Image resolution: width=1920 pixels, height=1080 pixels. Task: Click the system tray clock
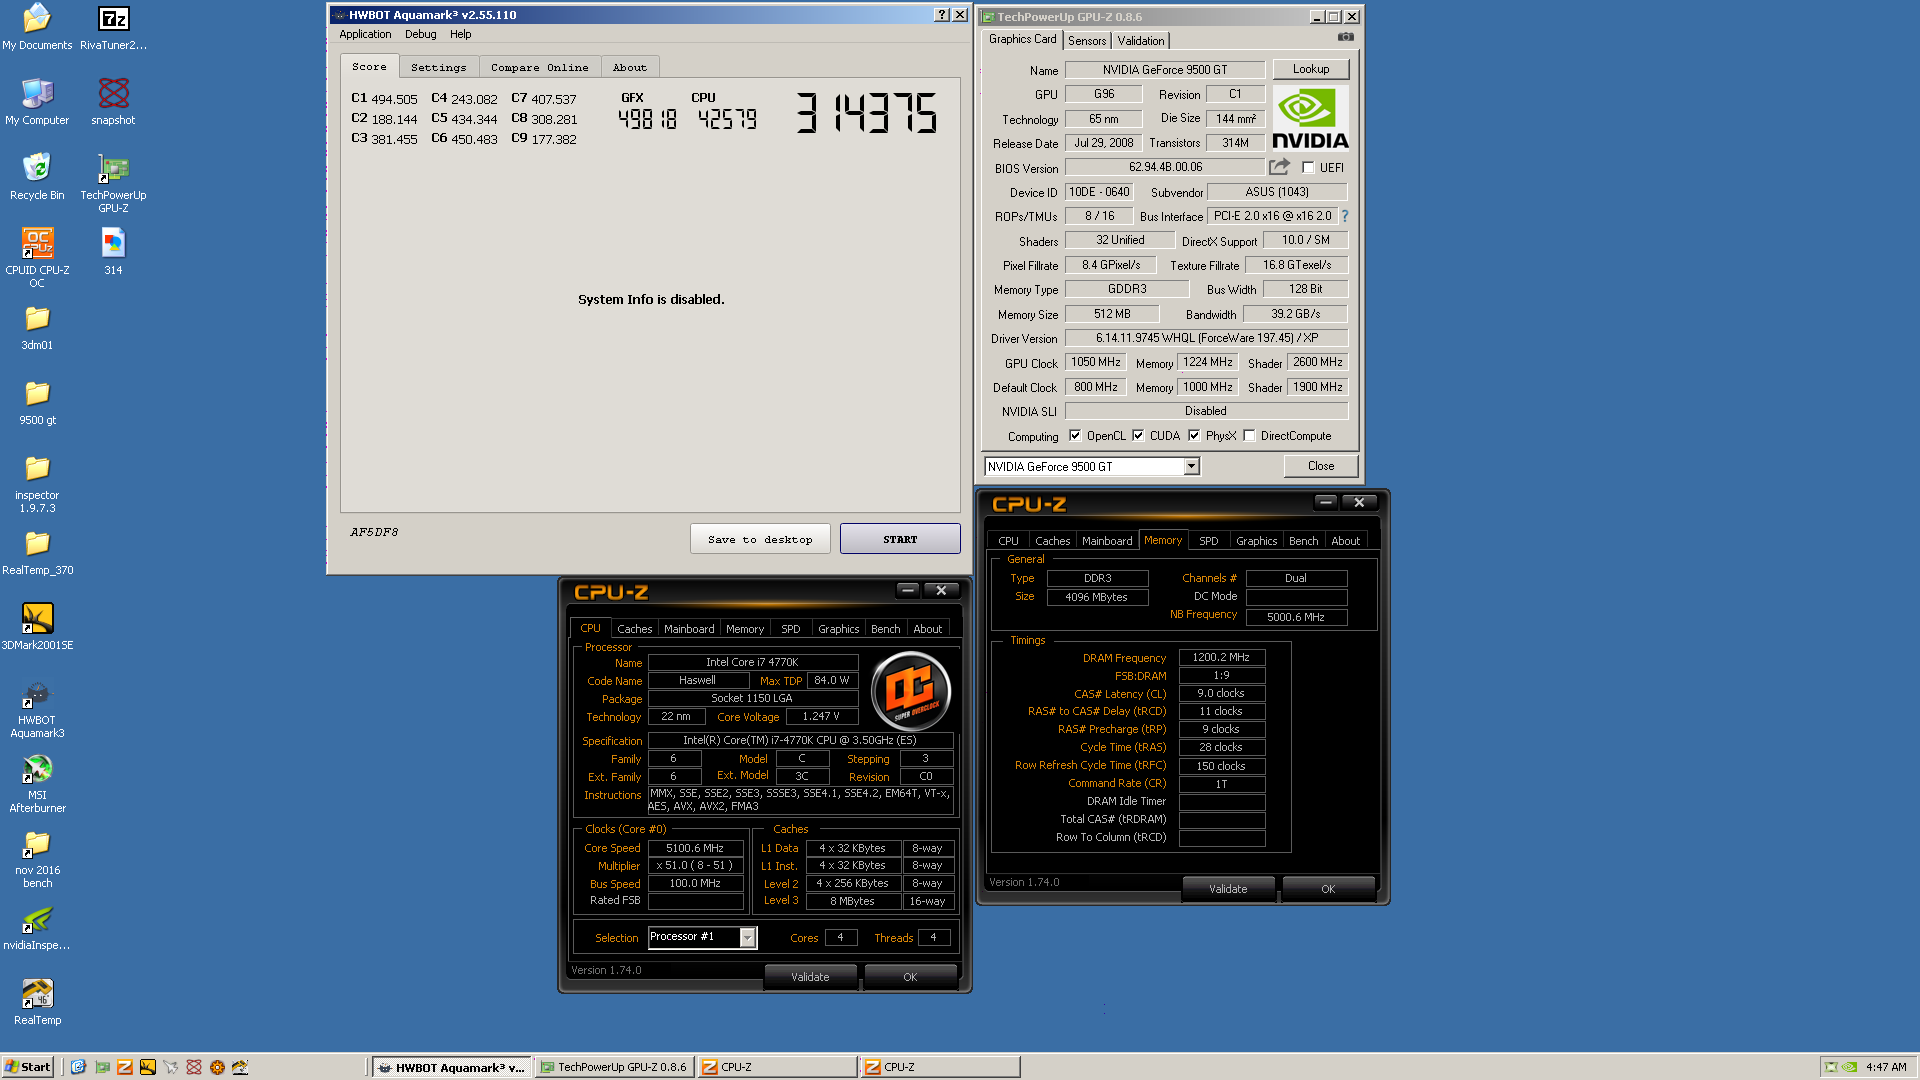(1886, 1067)
